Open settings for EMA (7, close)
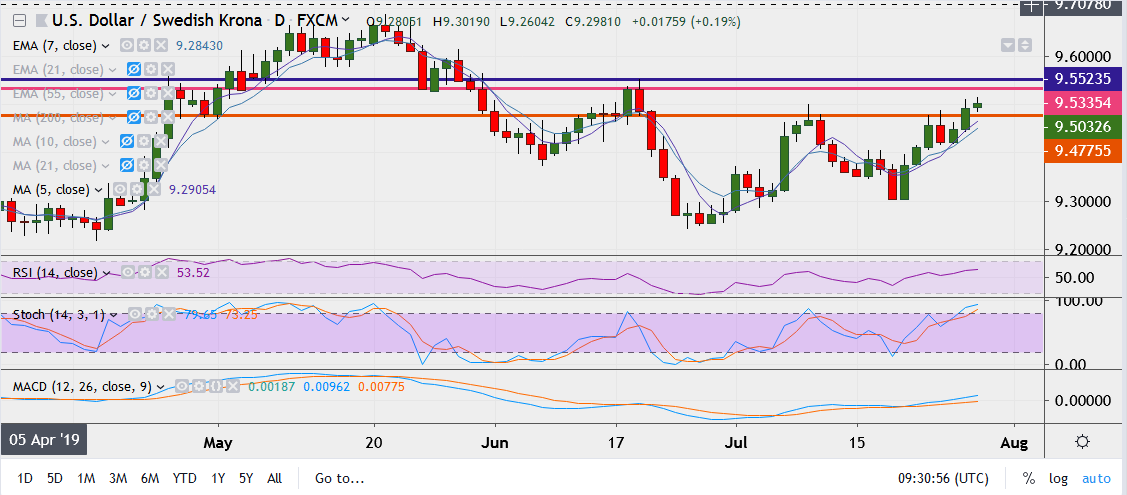 [144, 45]
